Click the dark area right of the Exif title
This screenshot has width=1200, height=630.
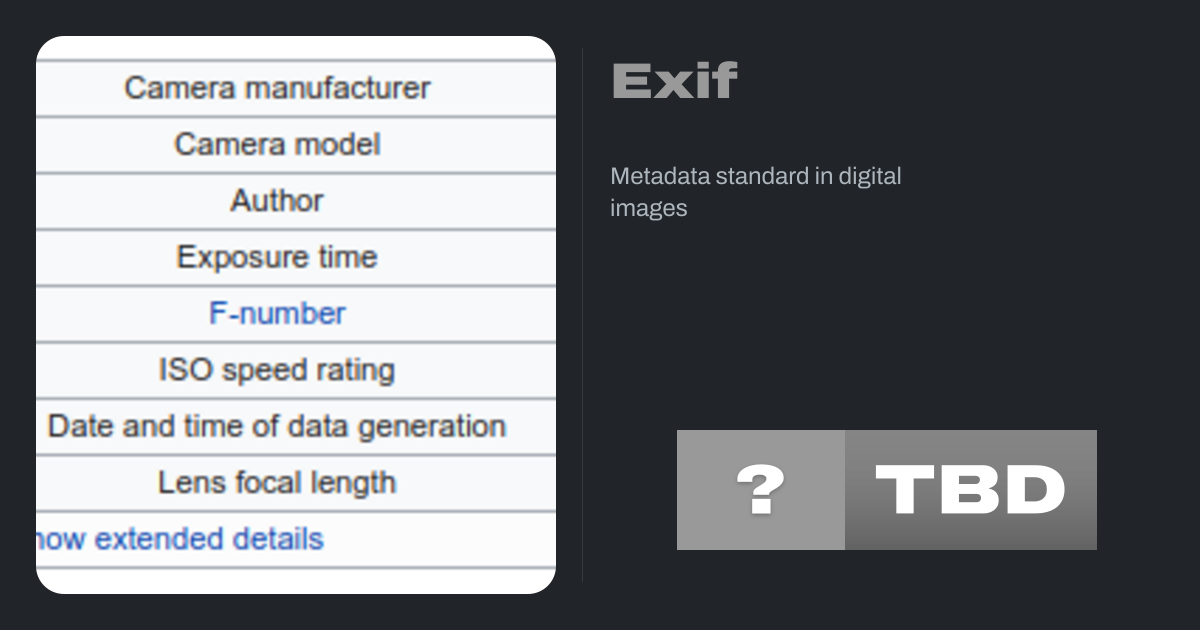tap(950, 81)
